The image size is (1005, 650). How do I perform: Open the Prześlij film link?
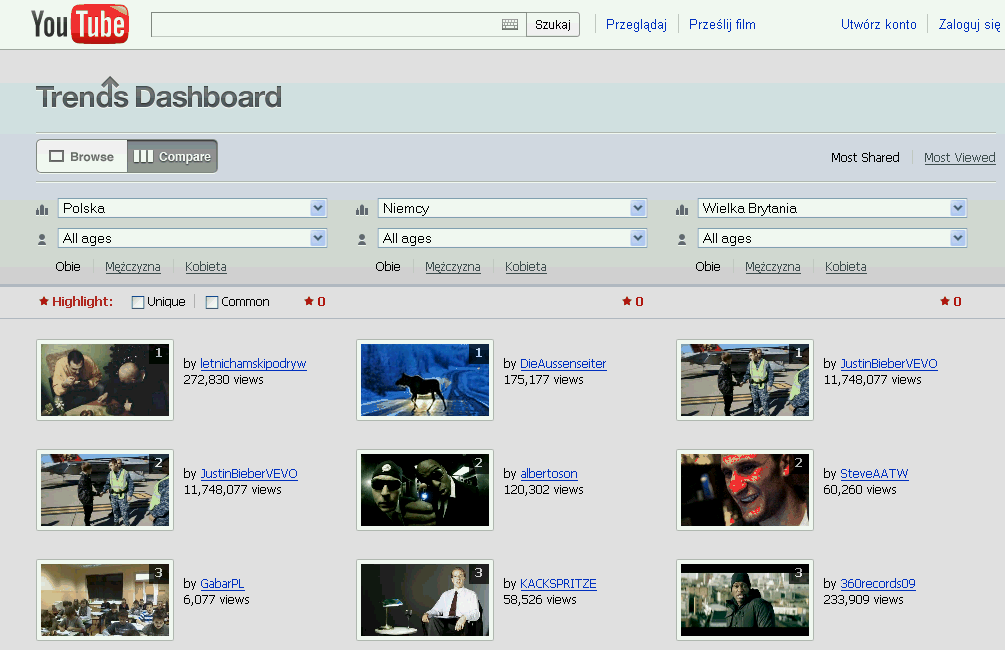(x=722, y=24)
